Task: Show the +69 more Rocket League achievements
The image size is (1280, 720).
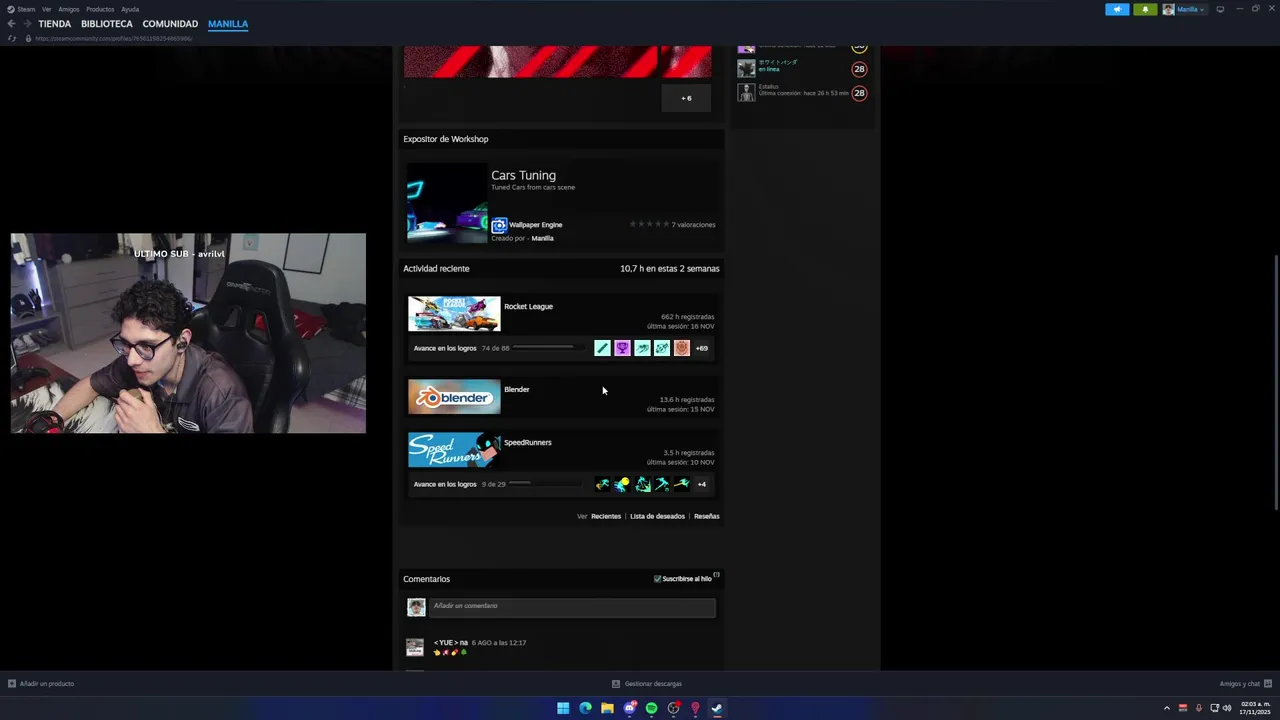Action: 701,348
